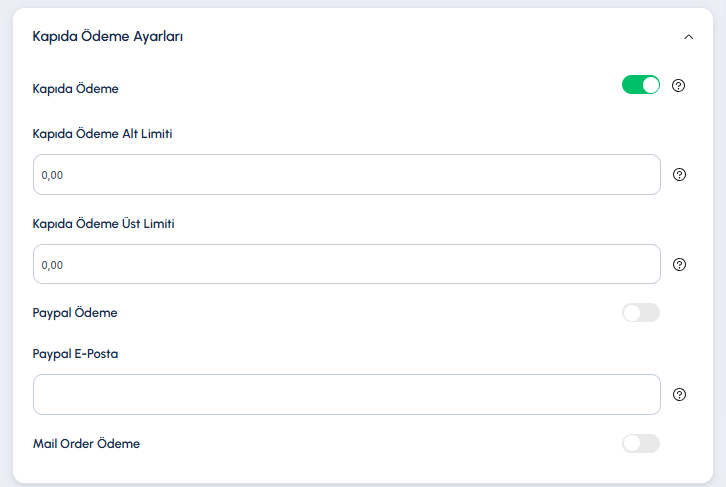Click into the Paypal E-Posta text box

click(347, 394)
